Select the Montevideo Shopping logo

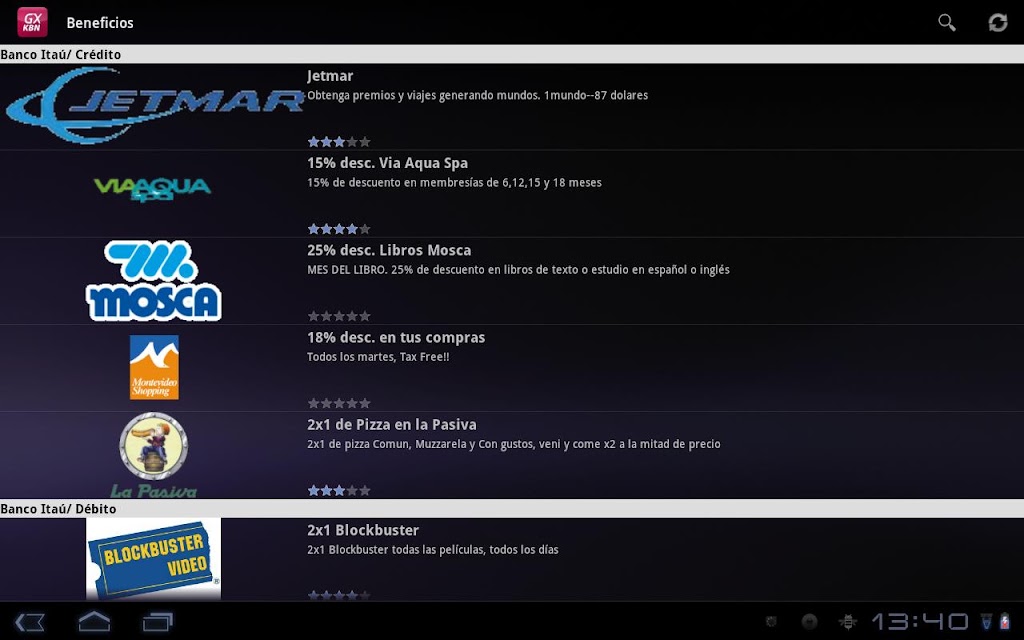coord(154,367)
